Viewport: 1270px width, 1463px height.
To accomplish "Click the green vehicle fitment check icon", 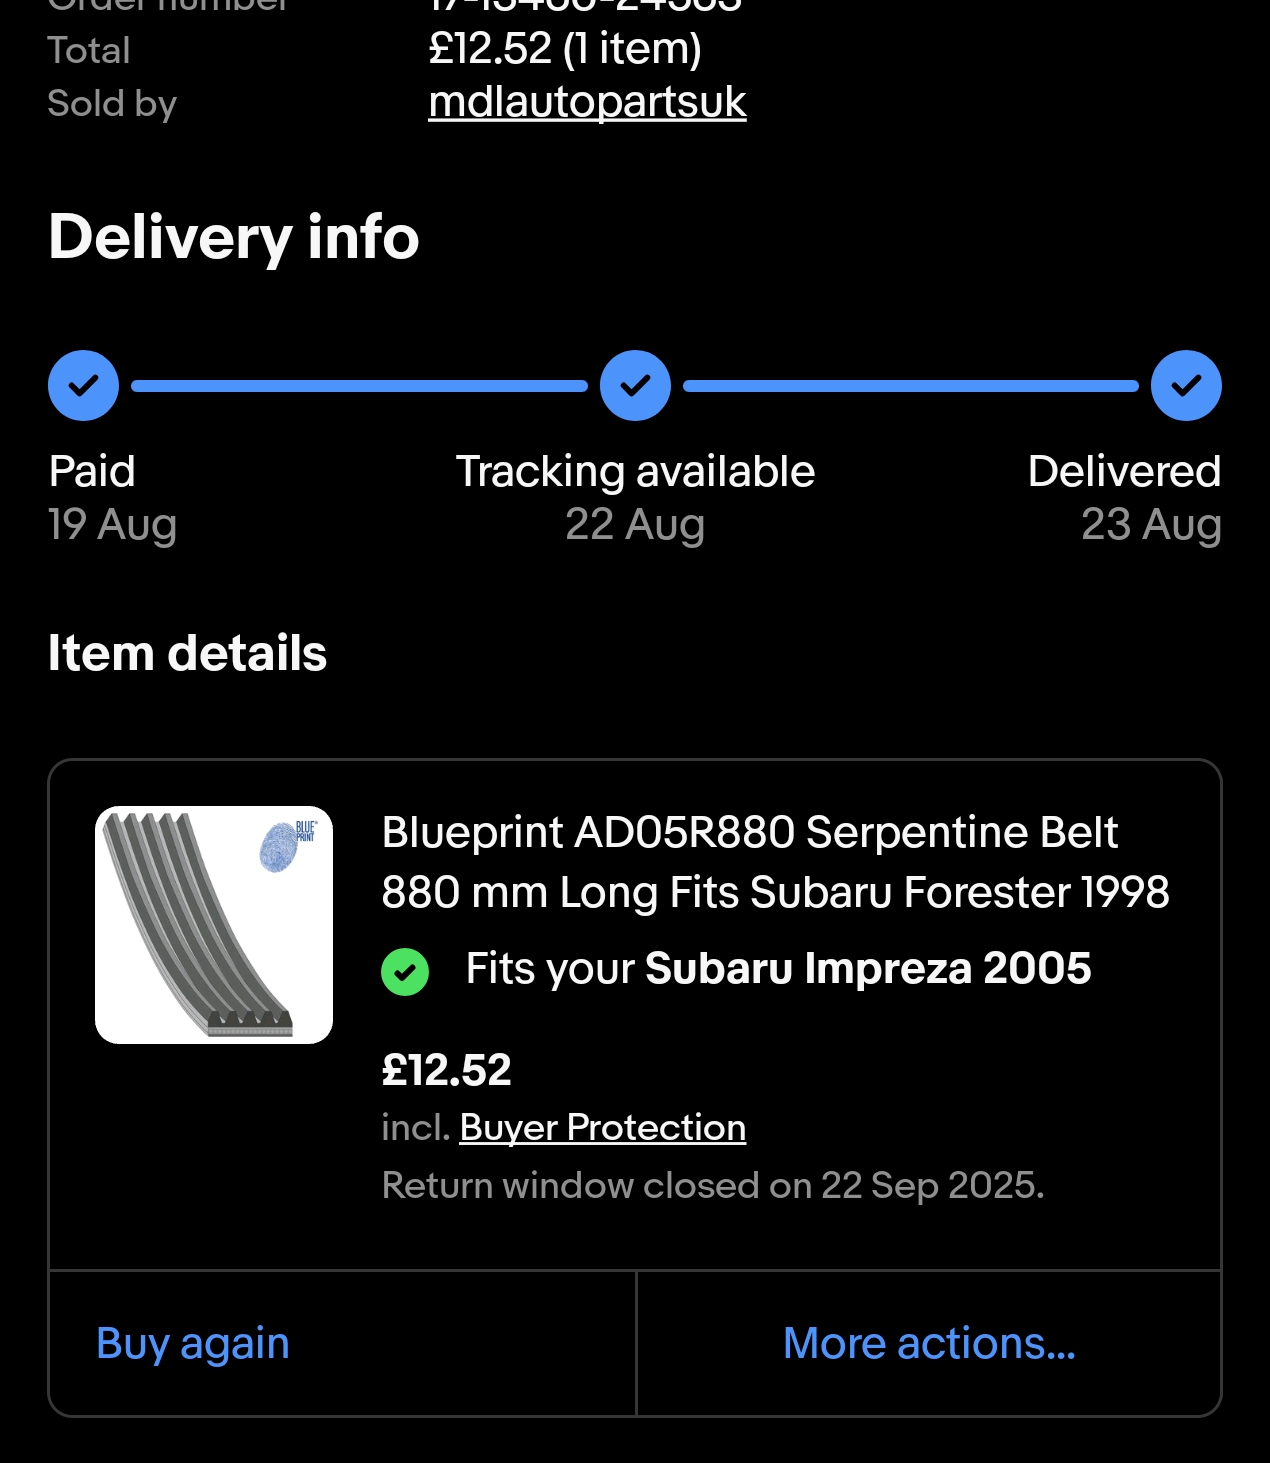I will click(405, 971).
